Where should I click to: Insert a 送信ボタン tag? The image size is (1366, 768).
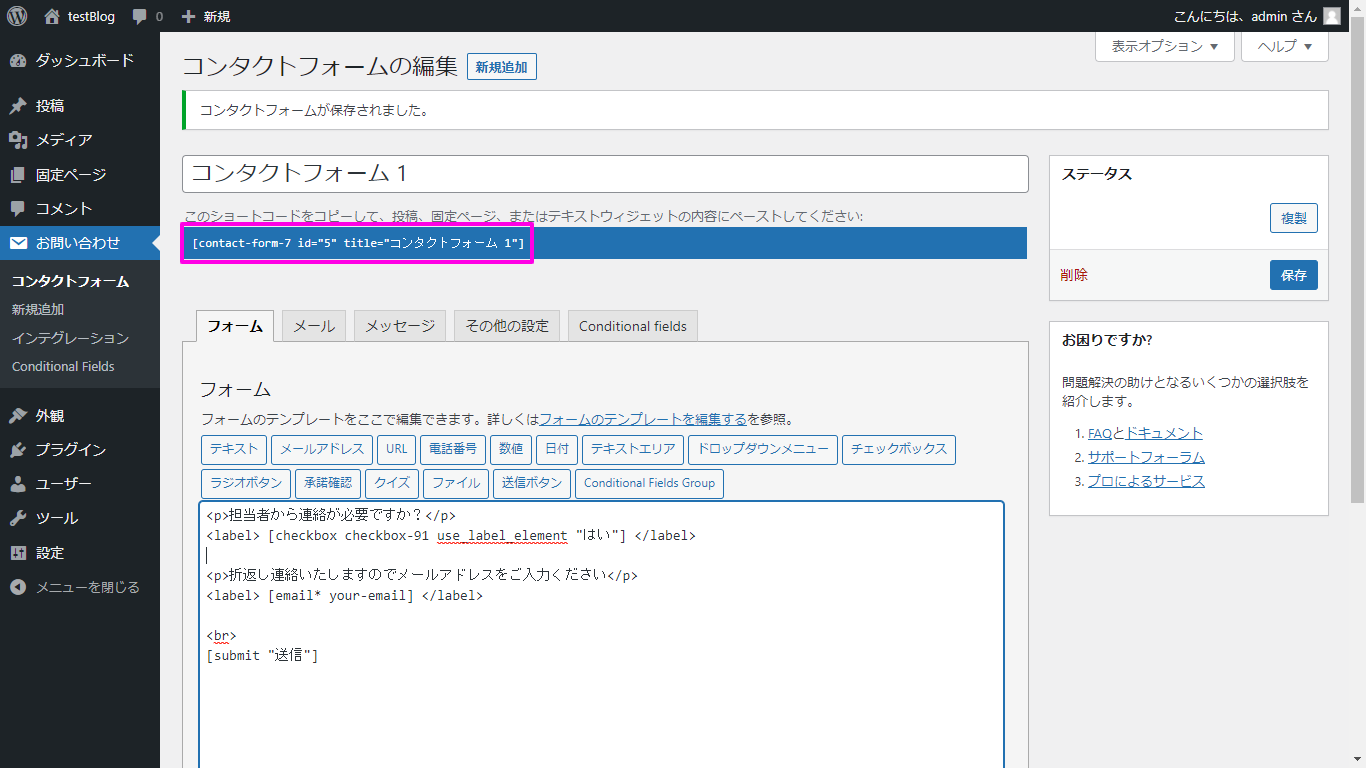[x=532, y=484]
